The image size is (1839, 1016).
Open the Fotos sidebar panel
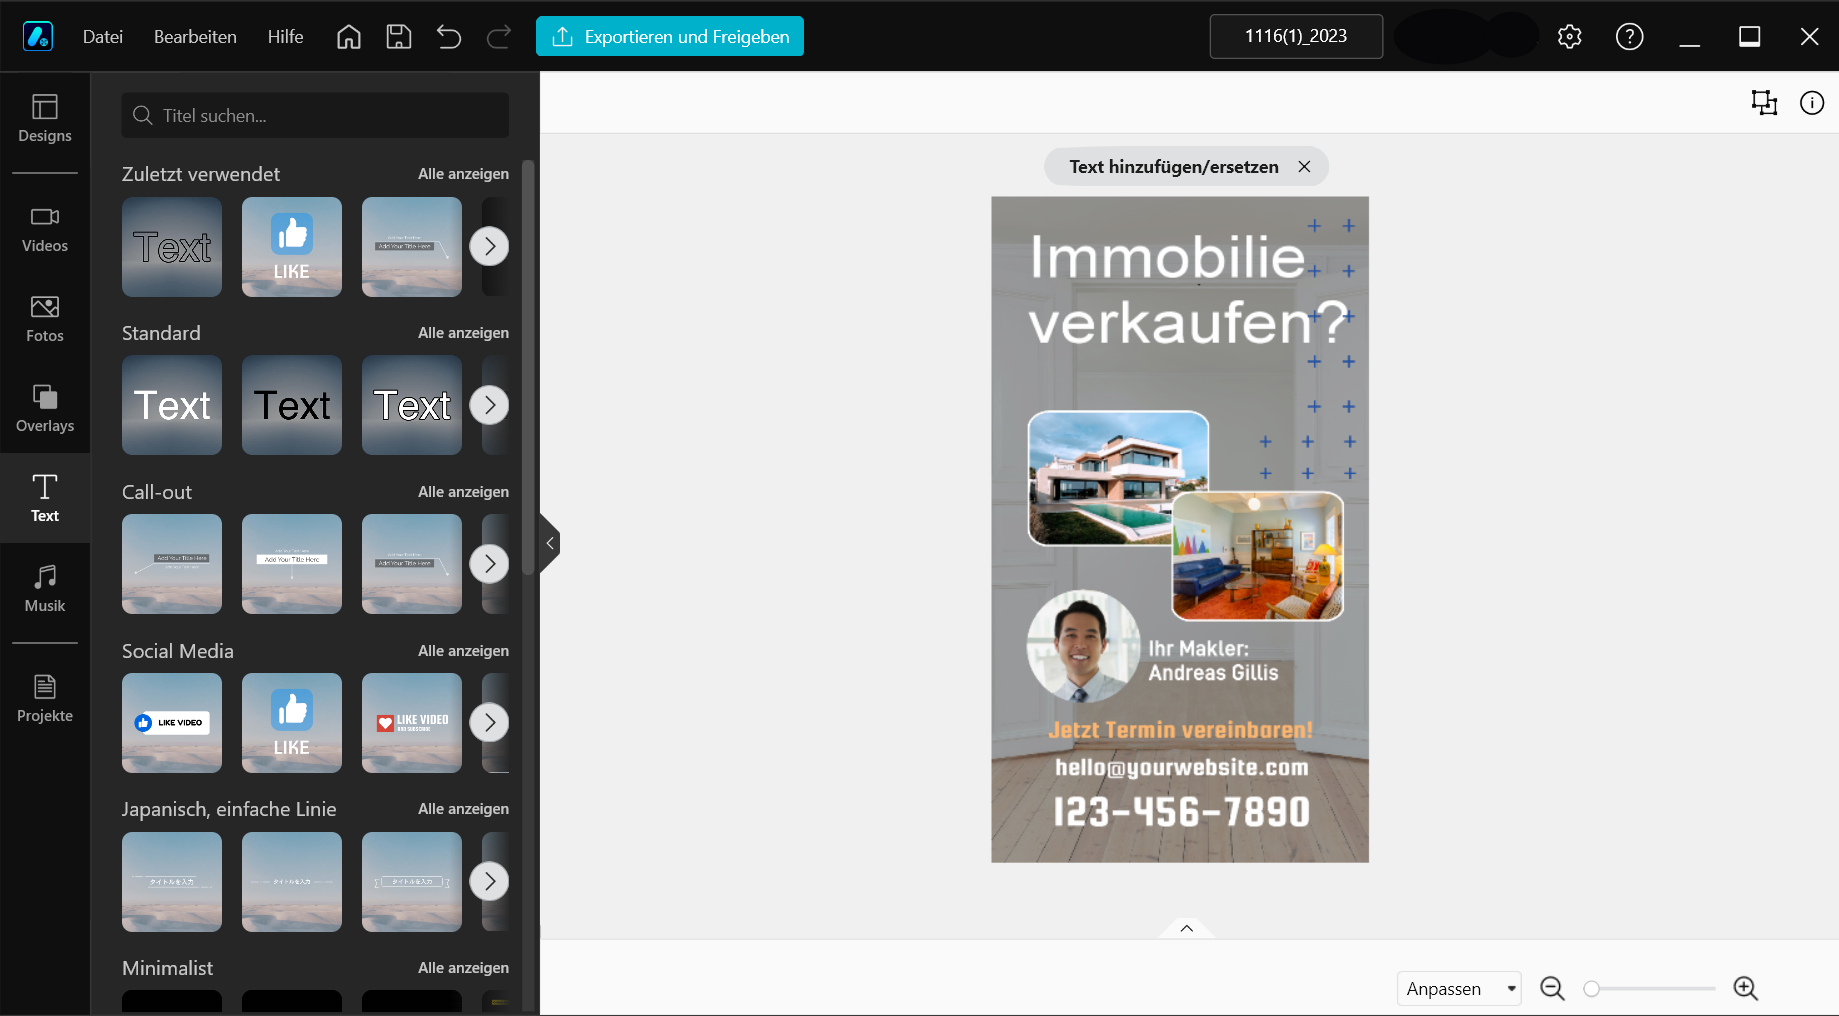point(45,319)
